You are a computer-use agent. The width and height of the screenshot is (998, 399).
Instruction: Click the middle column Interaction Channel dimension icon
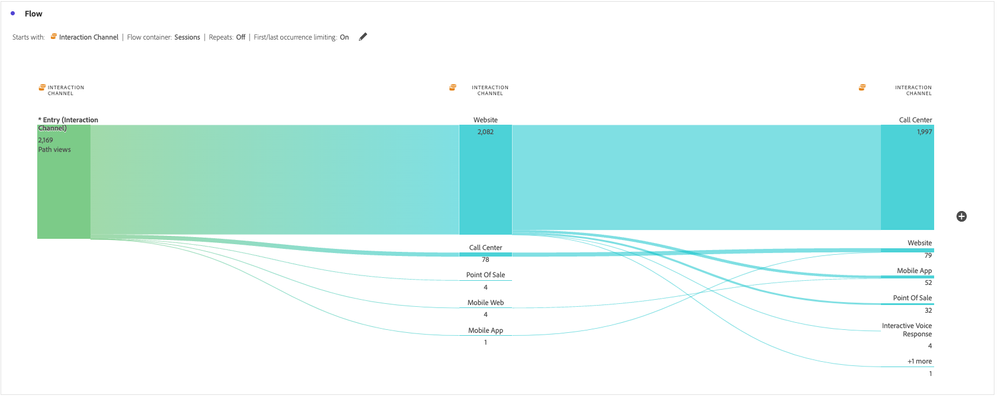[453, 87]
